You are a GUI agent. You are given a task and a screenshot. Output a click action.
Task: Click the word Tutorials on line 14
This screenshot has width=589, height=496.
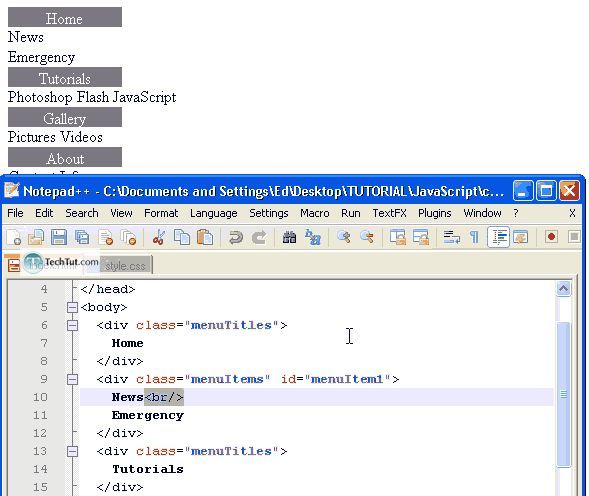pos(148,469)
